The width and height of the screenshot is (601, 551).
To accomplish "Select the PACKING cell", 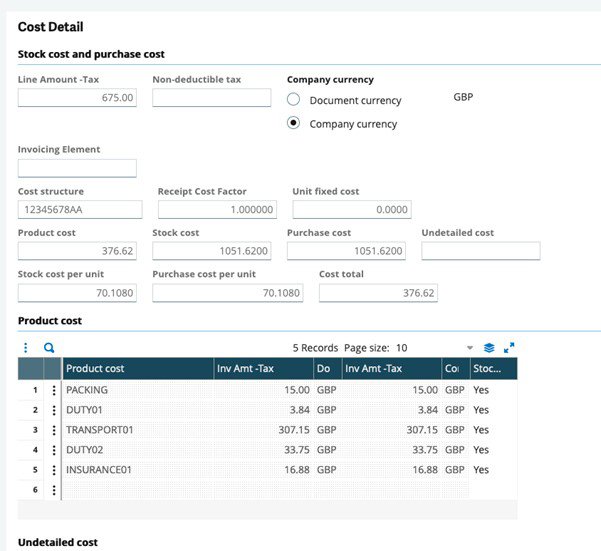I will point(138,390).
